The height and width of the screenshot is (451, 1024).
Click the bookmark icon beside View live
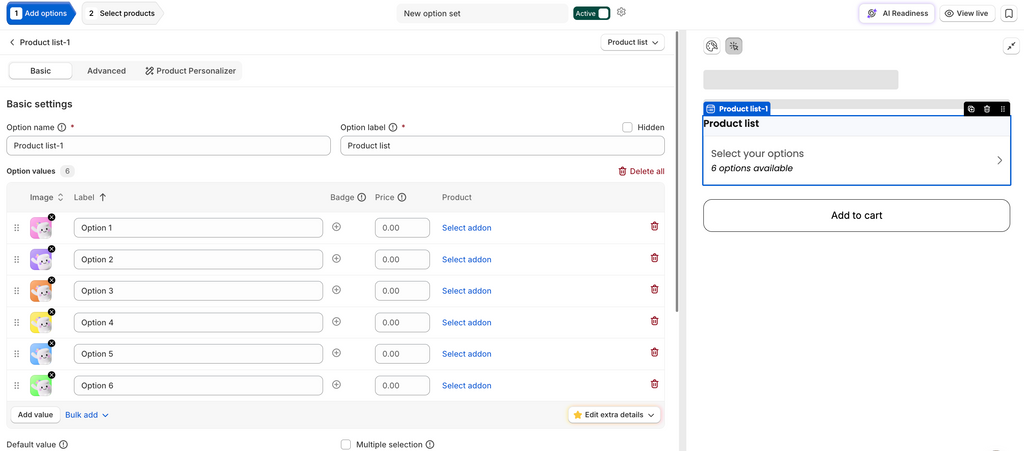[x=1008, y=13]
